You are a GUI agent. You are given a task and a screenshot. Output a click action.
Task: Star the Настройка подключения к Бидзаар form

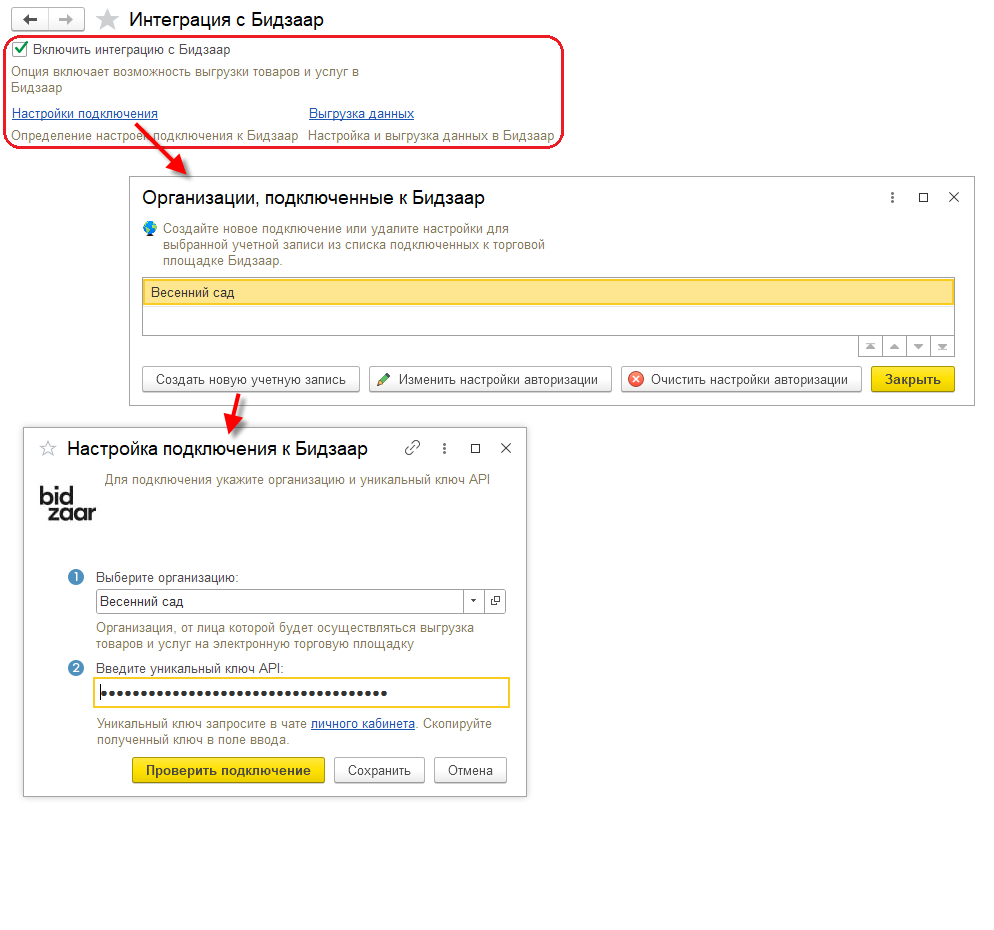(x=48, y=449)
